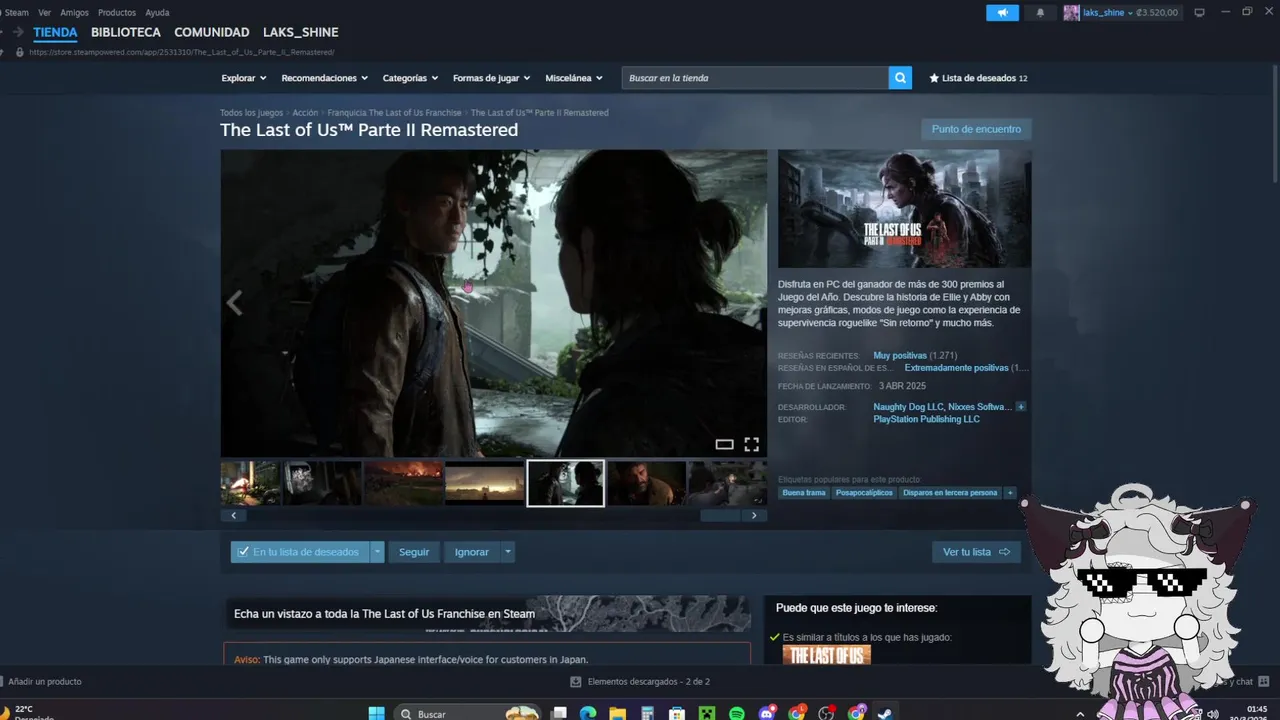Click the Ver tu lista button
1280x720 pixels.
click(x=976, y=552)
